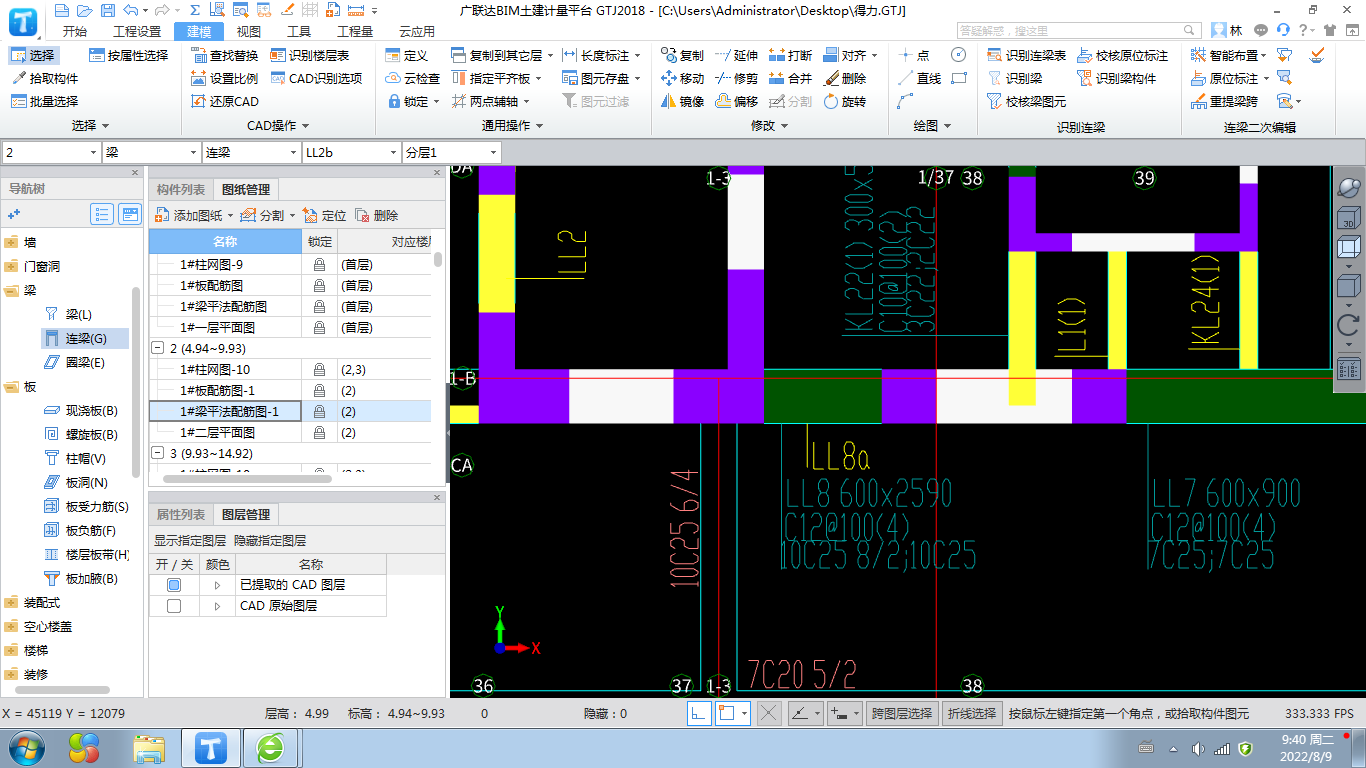Open the floor dropdown showing 2
This screenshot has height=768, width=1366.
(51, 152)
